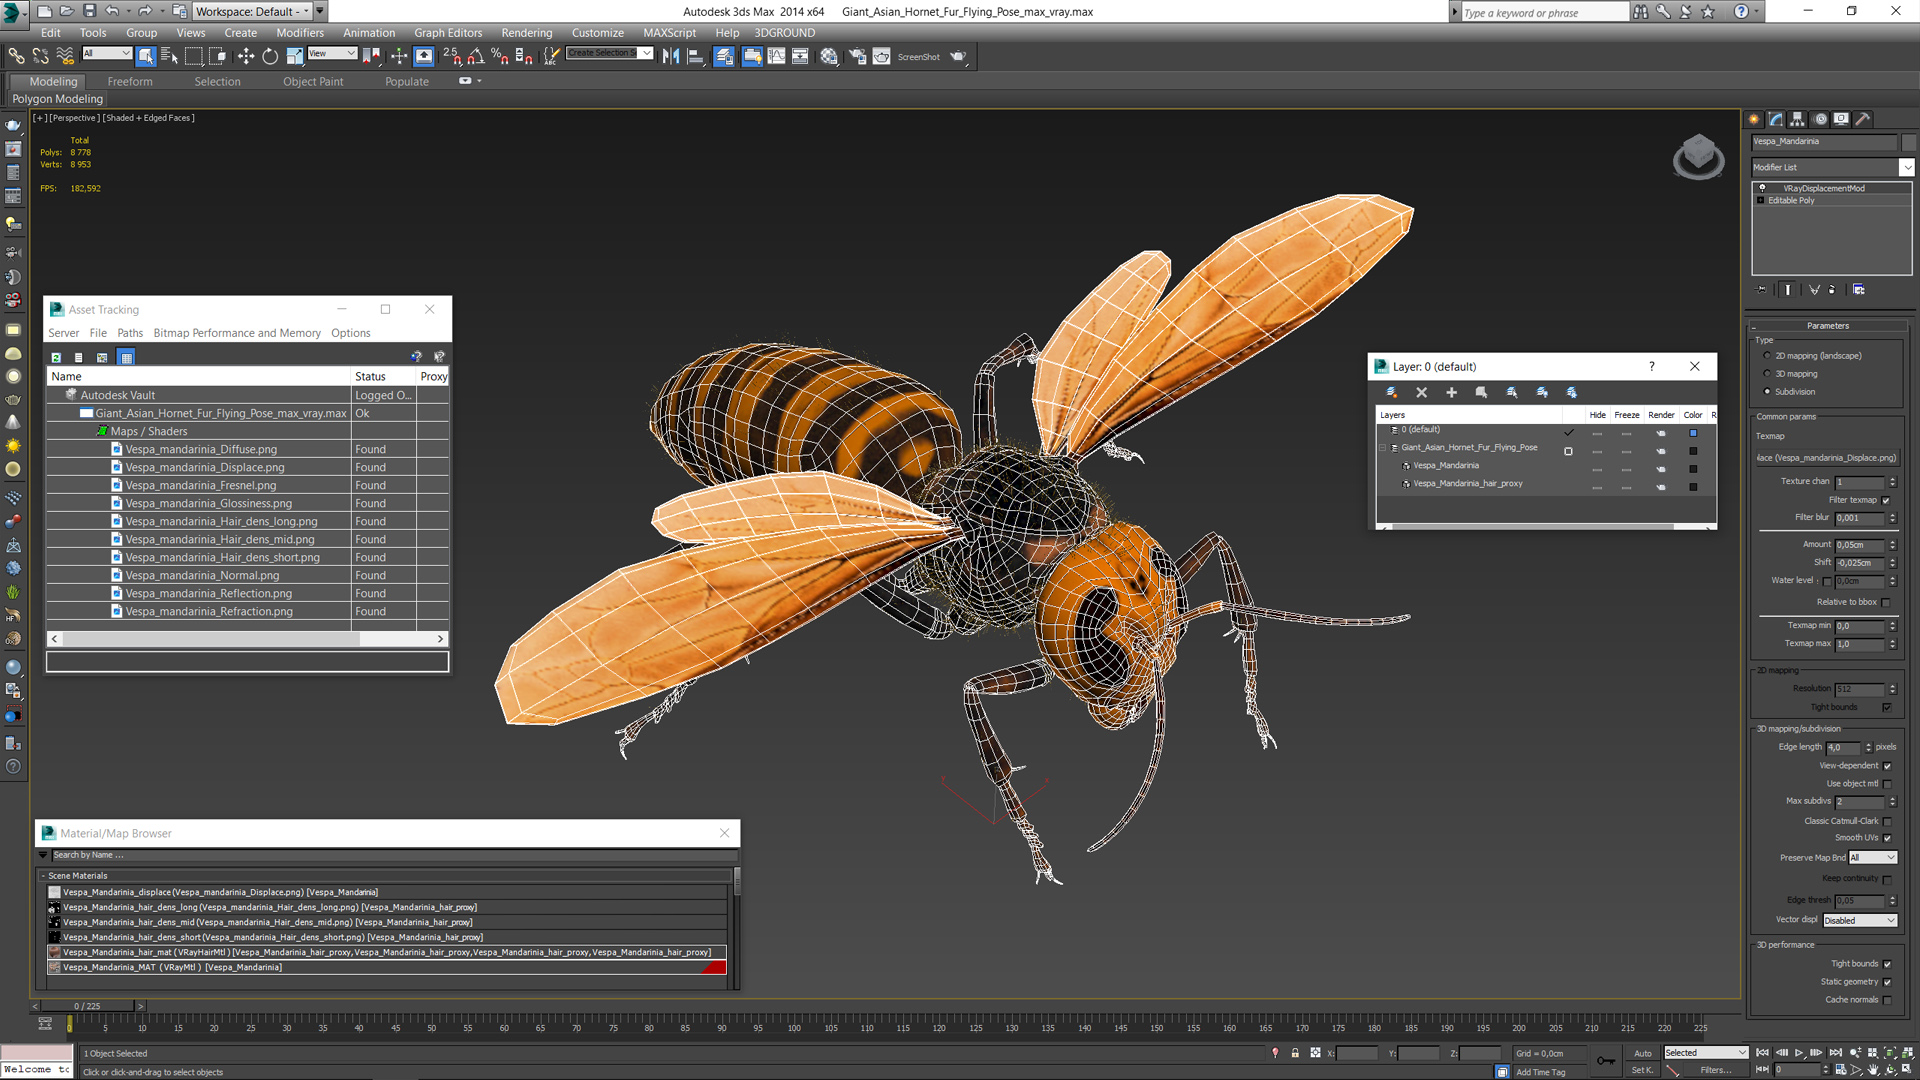The width and height of the screenshot is (1920, 1080).
Task: Open Paths menu in Asset Tracking
Action: (x=130, y=333)
